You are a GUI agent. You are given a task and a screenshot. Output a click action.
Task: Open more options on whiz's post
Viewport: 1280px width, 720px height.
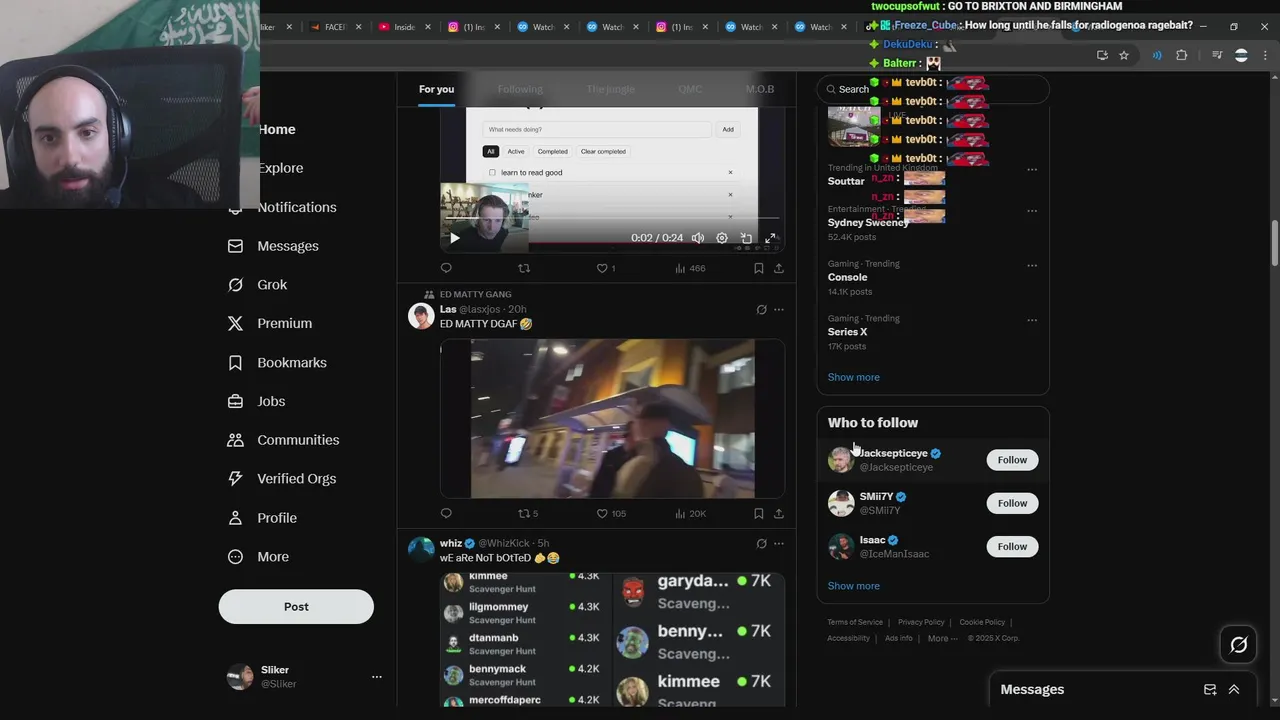pos(779,544)
